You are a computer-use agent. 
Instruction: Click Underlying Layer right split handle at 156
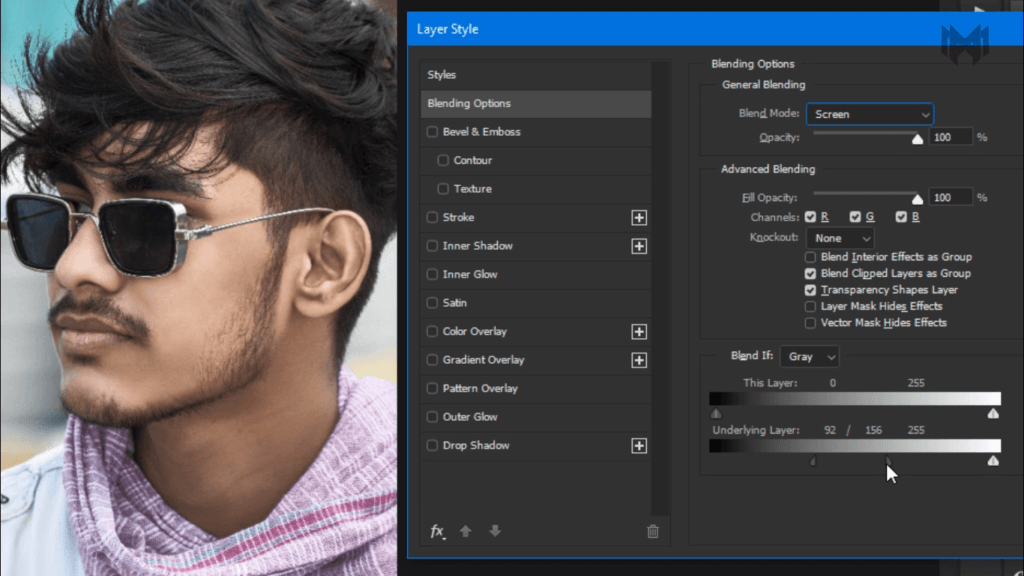(x=888, y=461)
